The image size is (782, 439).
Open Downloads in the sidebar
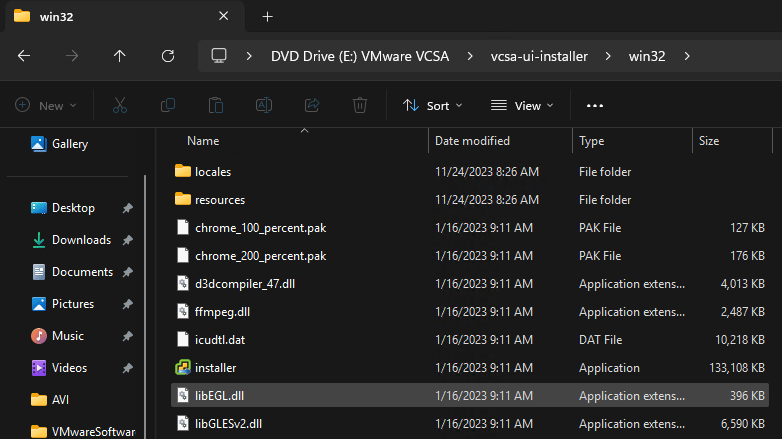(x=81, y=240)
